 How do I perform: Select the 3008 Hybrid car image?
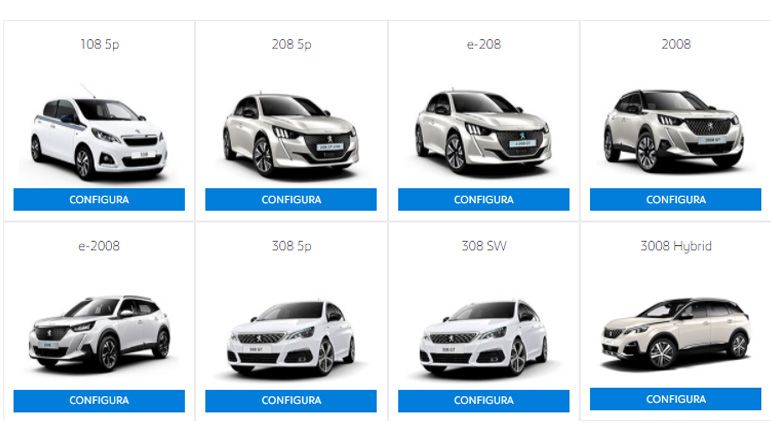676,333
